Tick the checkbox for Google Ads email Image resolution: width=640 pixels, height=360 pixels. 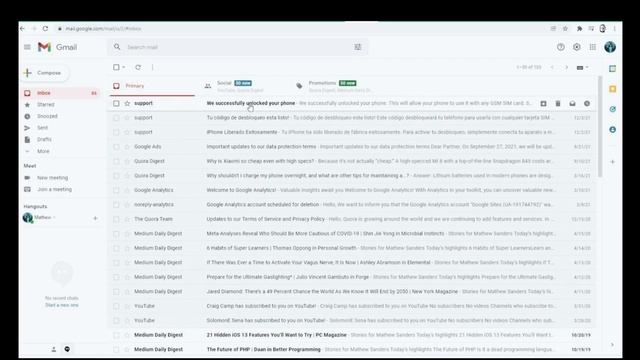point(116,147)
